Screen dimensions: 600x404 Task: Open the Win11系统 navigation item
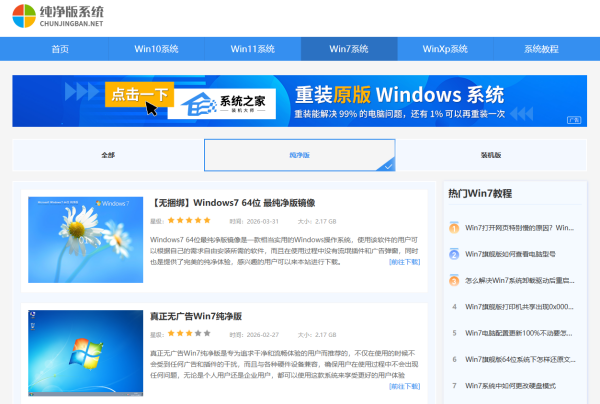point(253,49)
